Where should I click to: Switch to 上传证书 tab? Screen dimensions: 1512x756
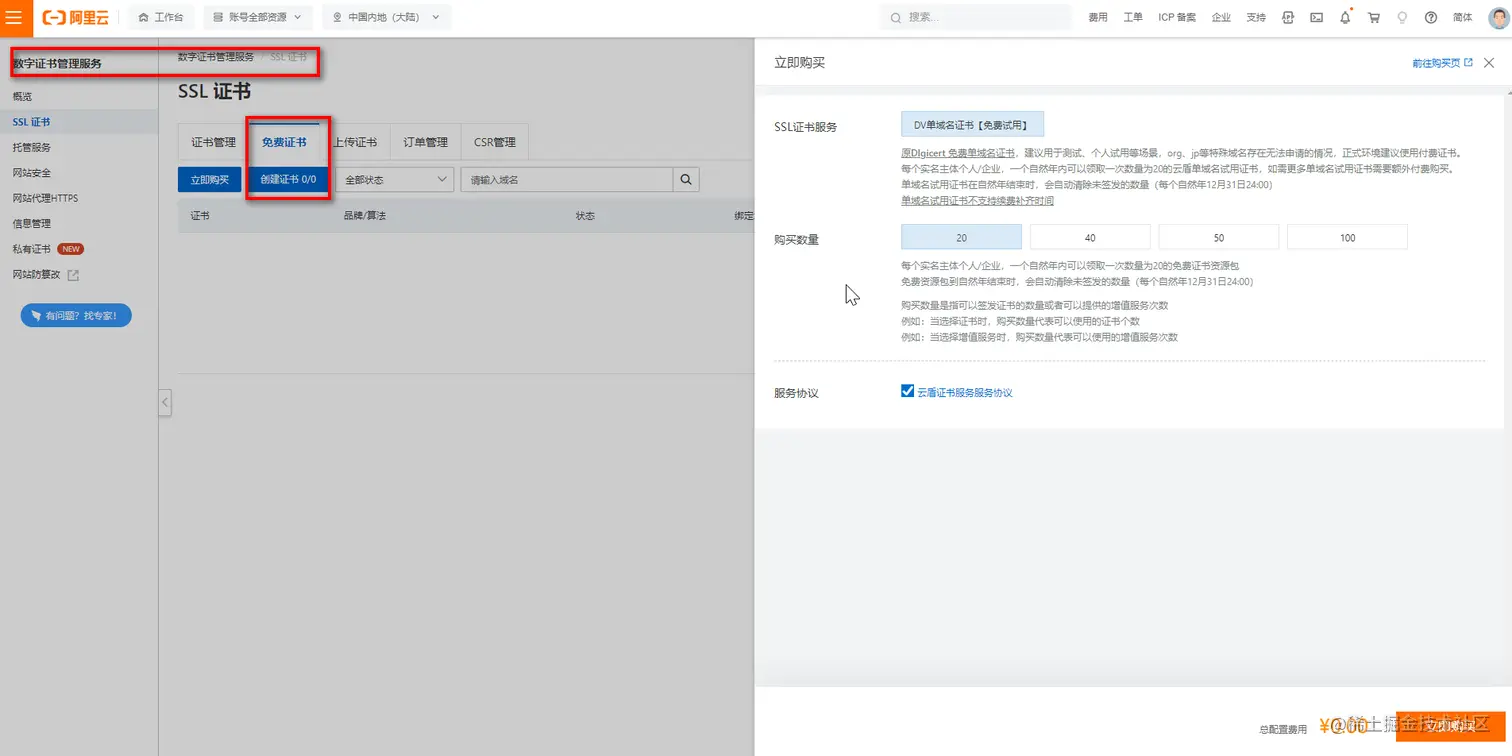355,142
